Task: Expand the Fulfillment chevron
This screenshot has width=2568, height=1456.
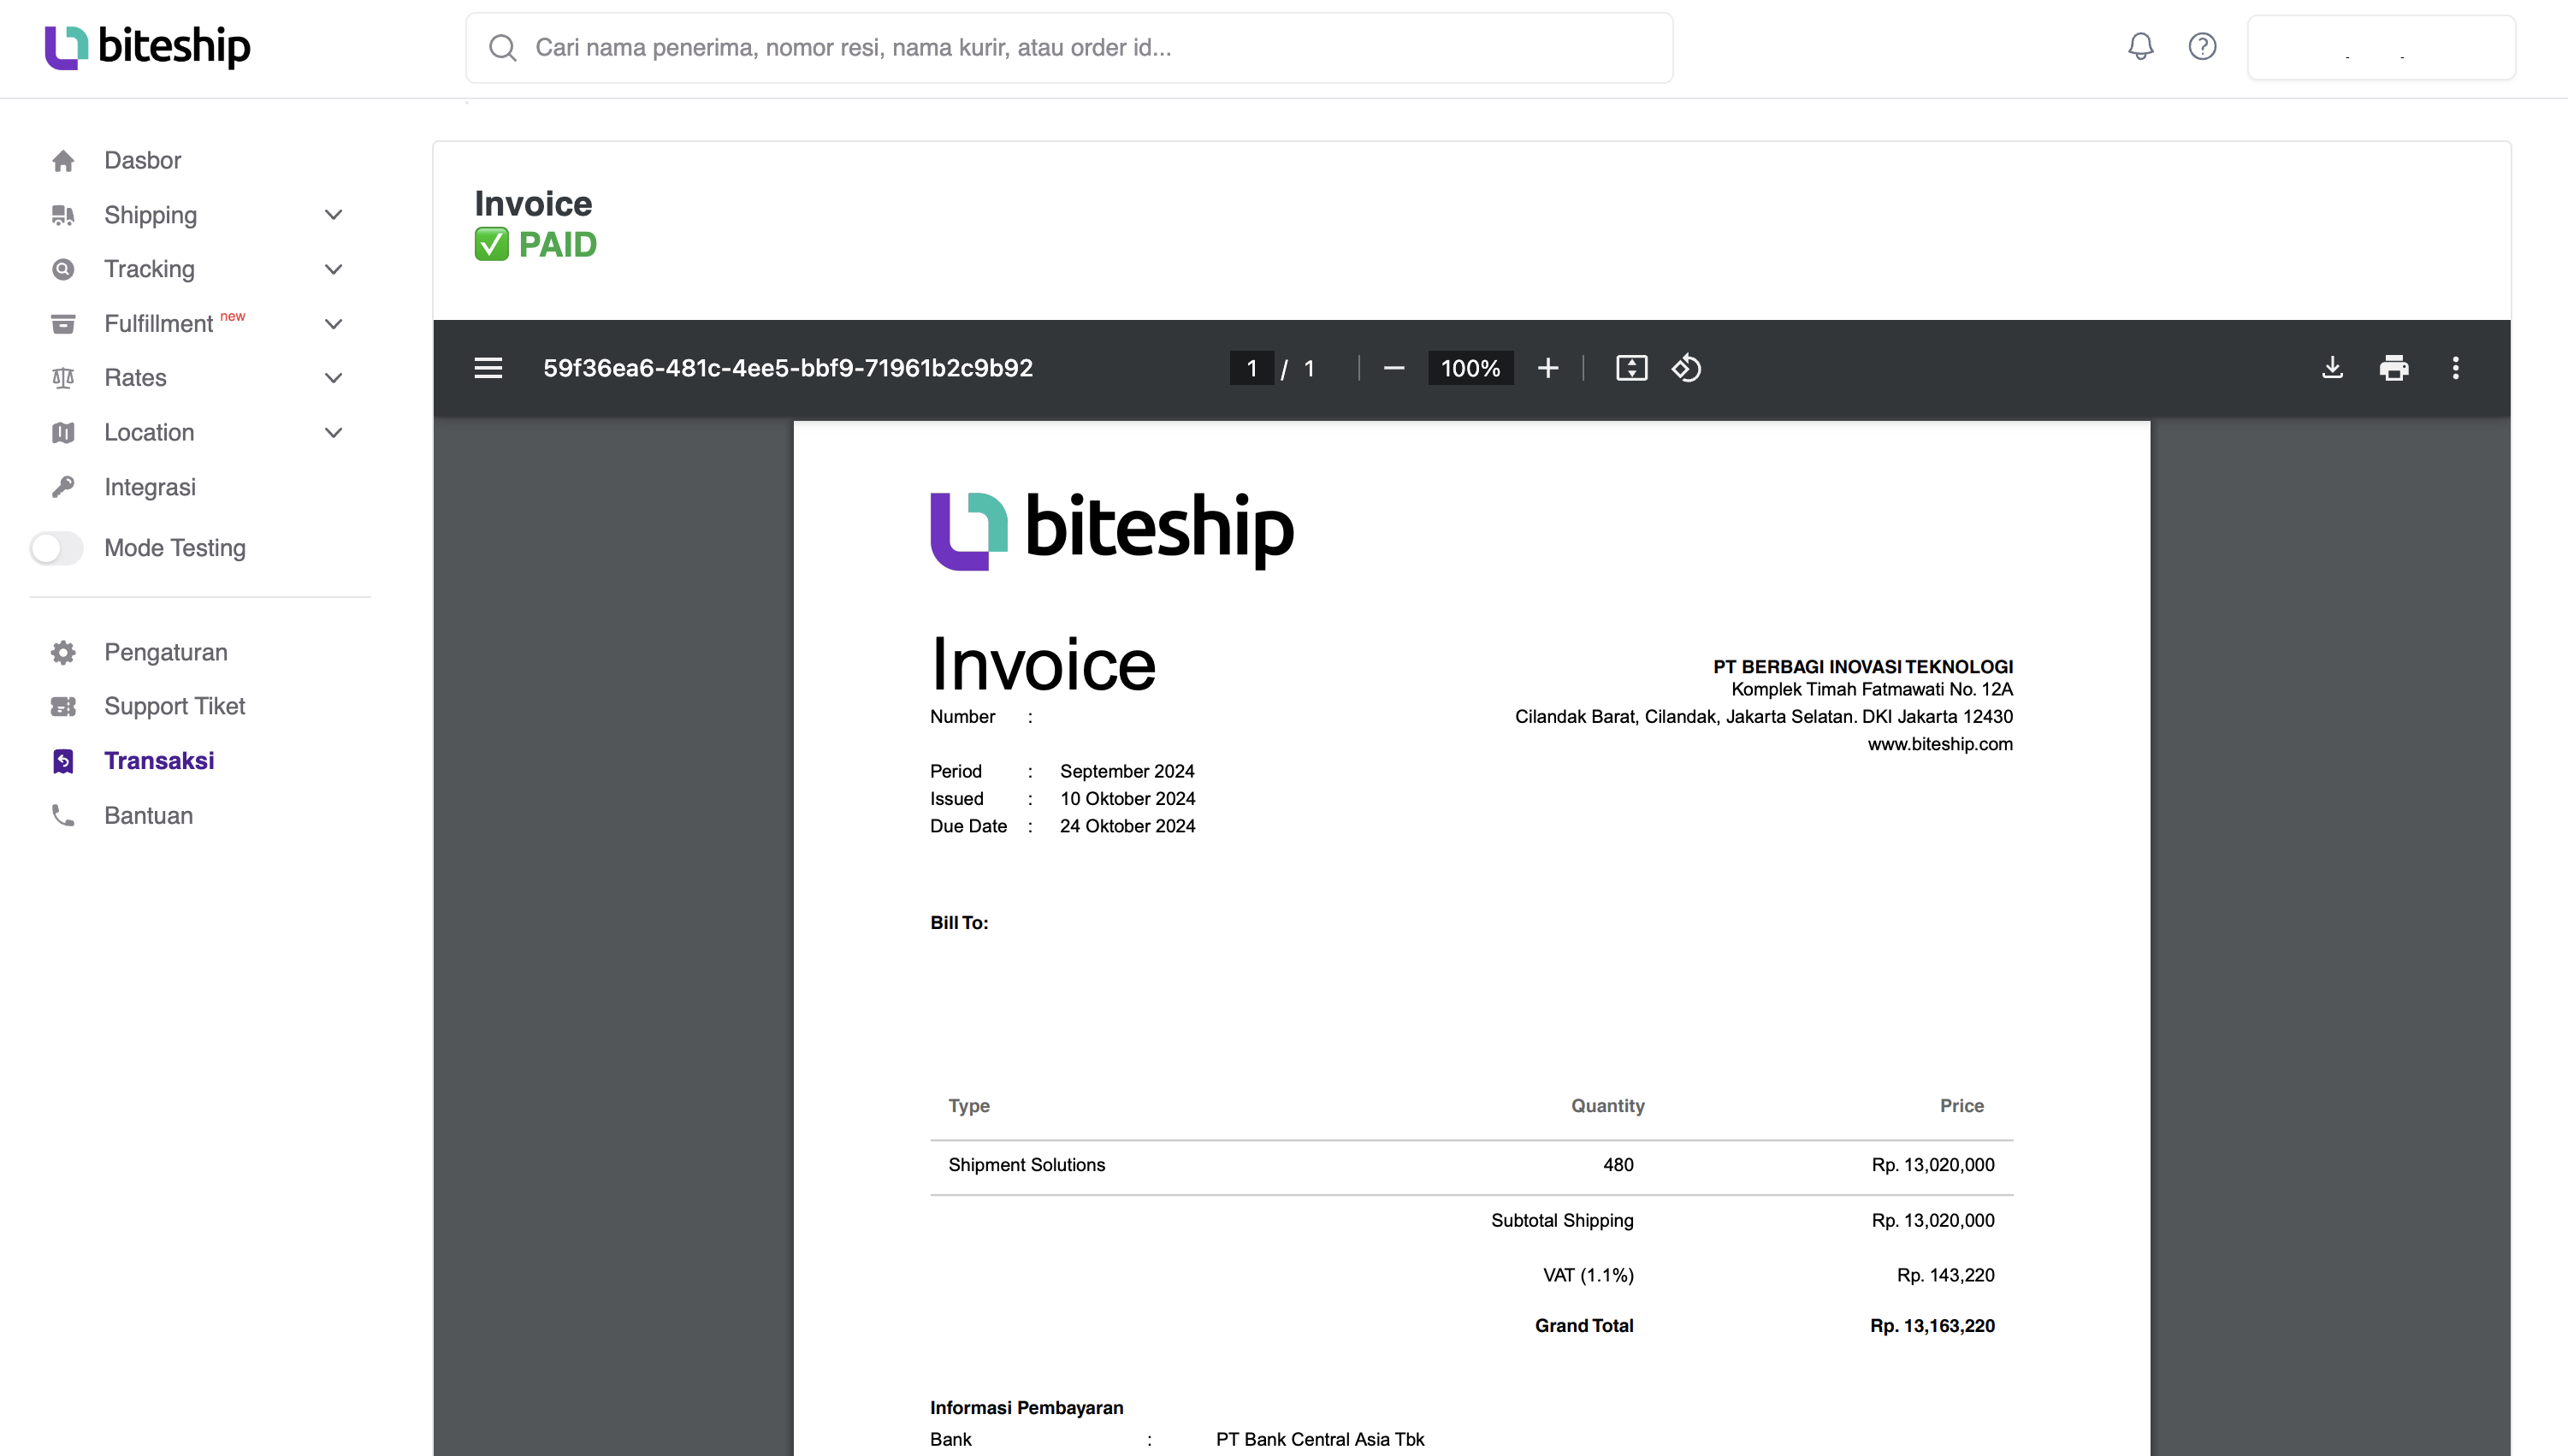Action: [x=334, y=324]
